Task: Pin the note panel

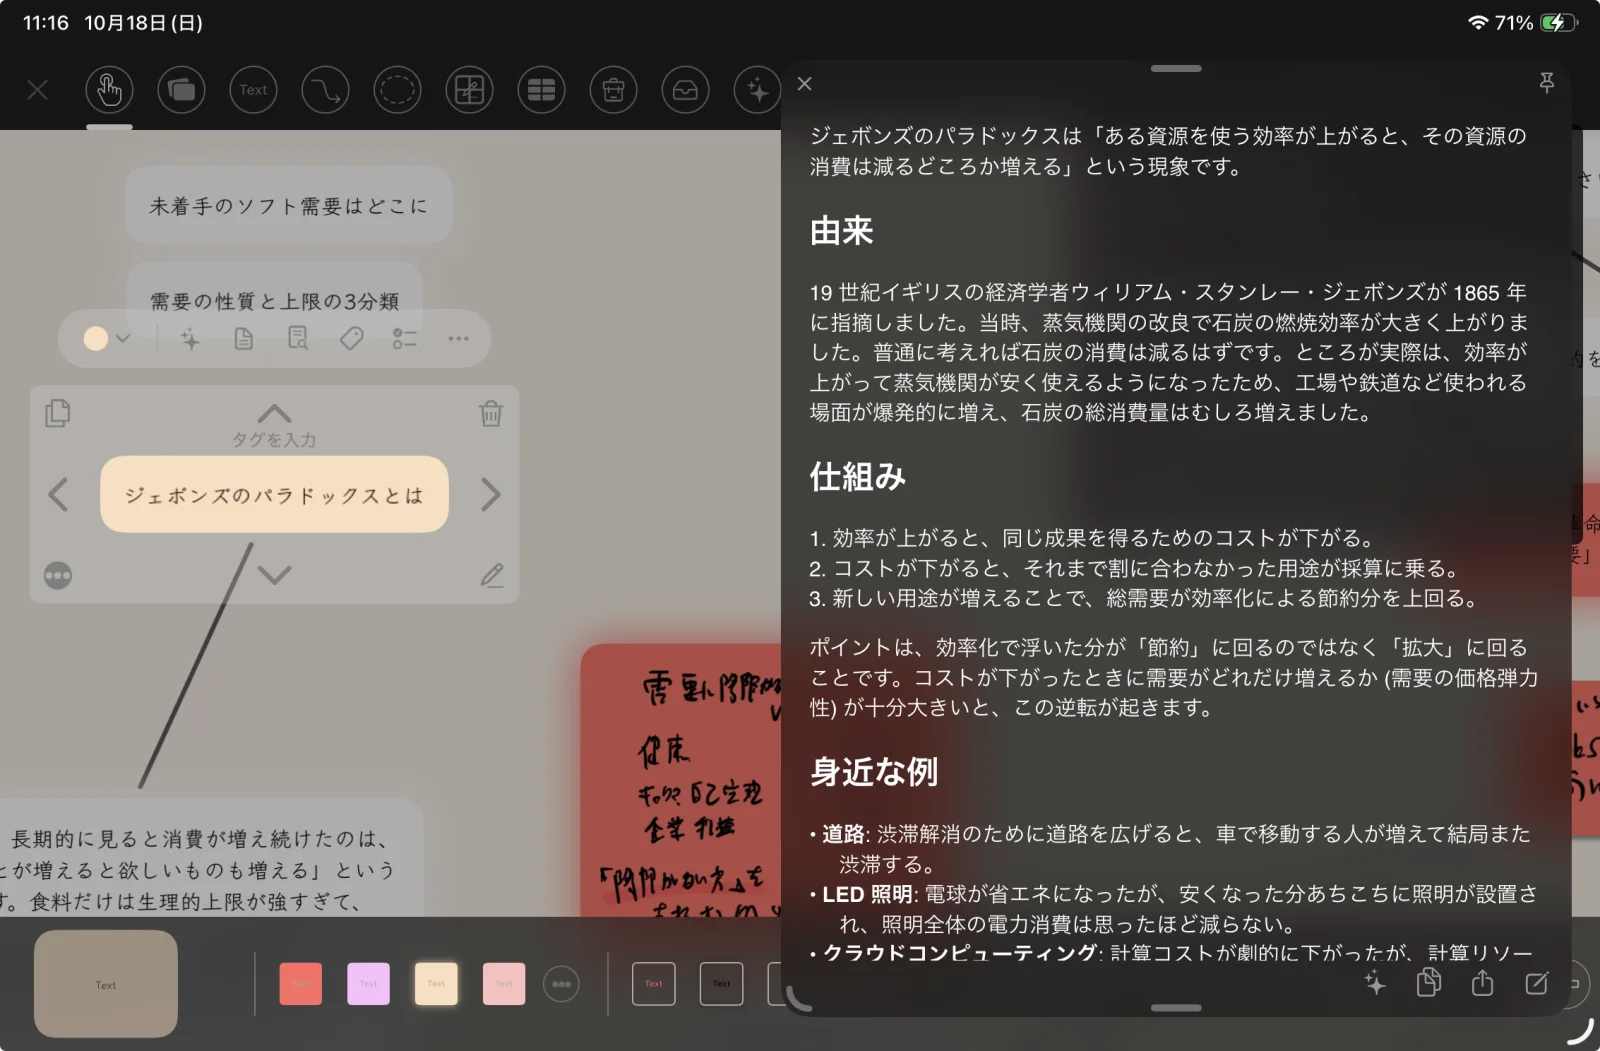Action: [x=1547, y=83]
